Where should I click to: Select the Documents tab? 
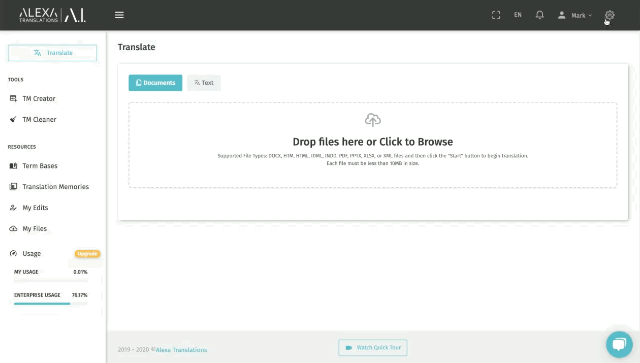point(156,83)
